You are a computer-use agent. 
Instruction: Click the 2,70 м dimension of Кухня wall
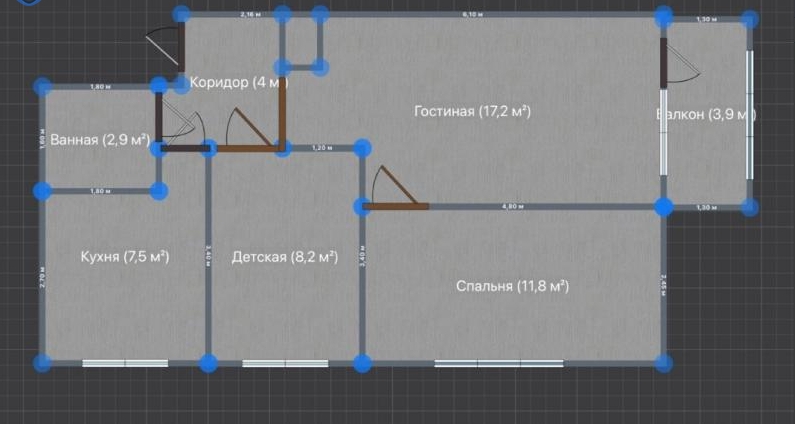(x=43, y=277)
